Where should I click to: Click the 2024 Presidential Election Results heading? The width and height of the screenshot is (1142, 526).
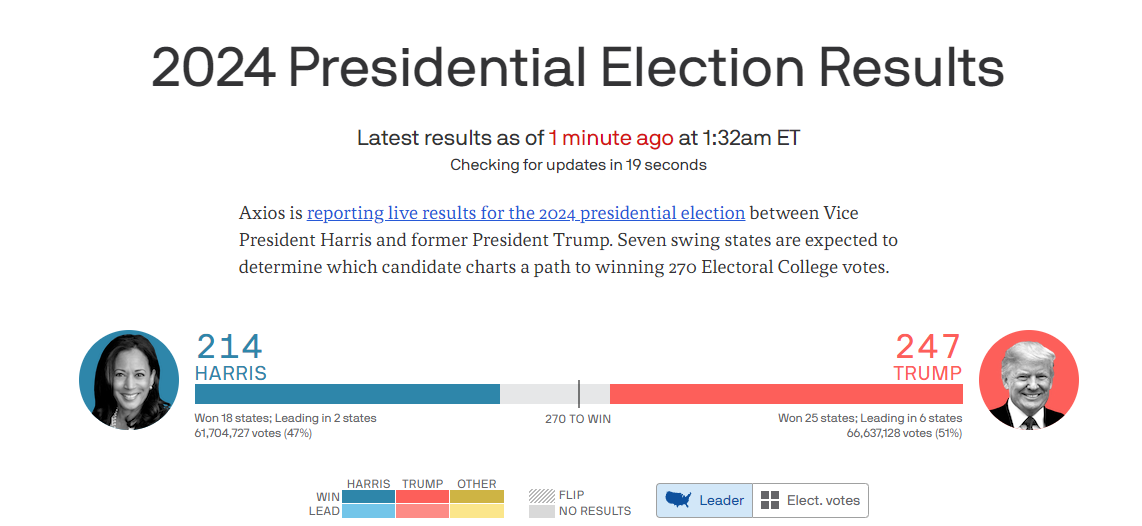click(578, 67)
